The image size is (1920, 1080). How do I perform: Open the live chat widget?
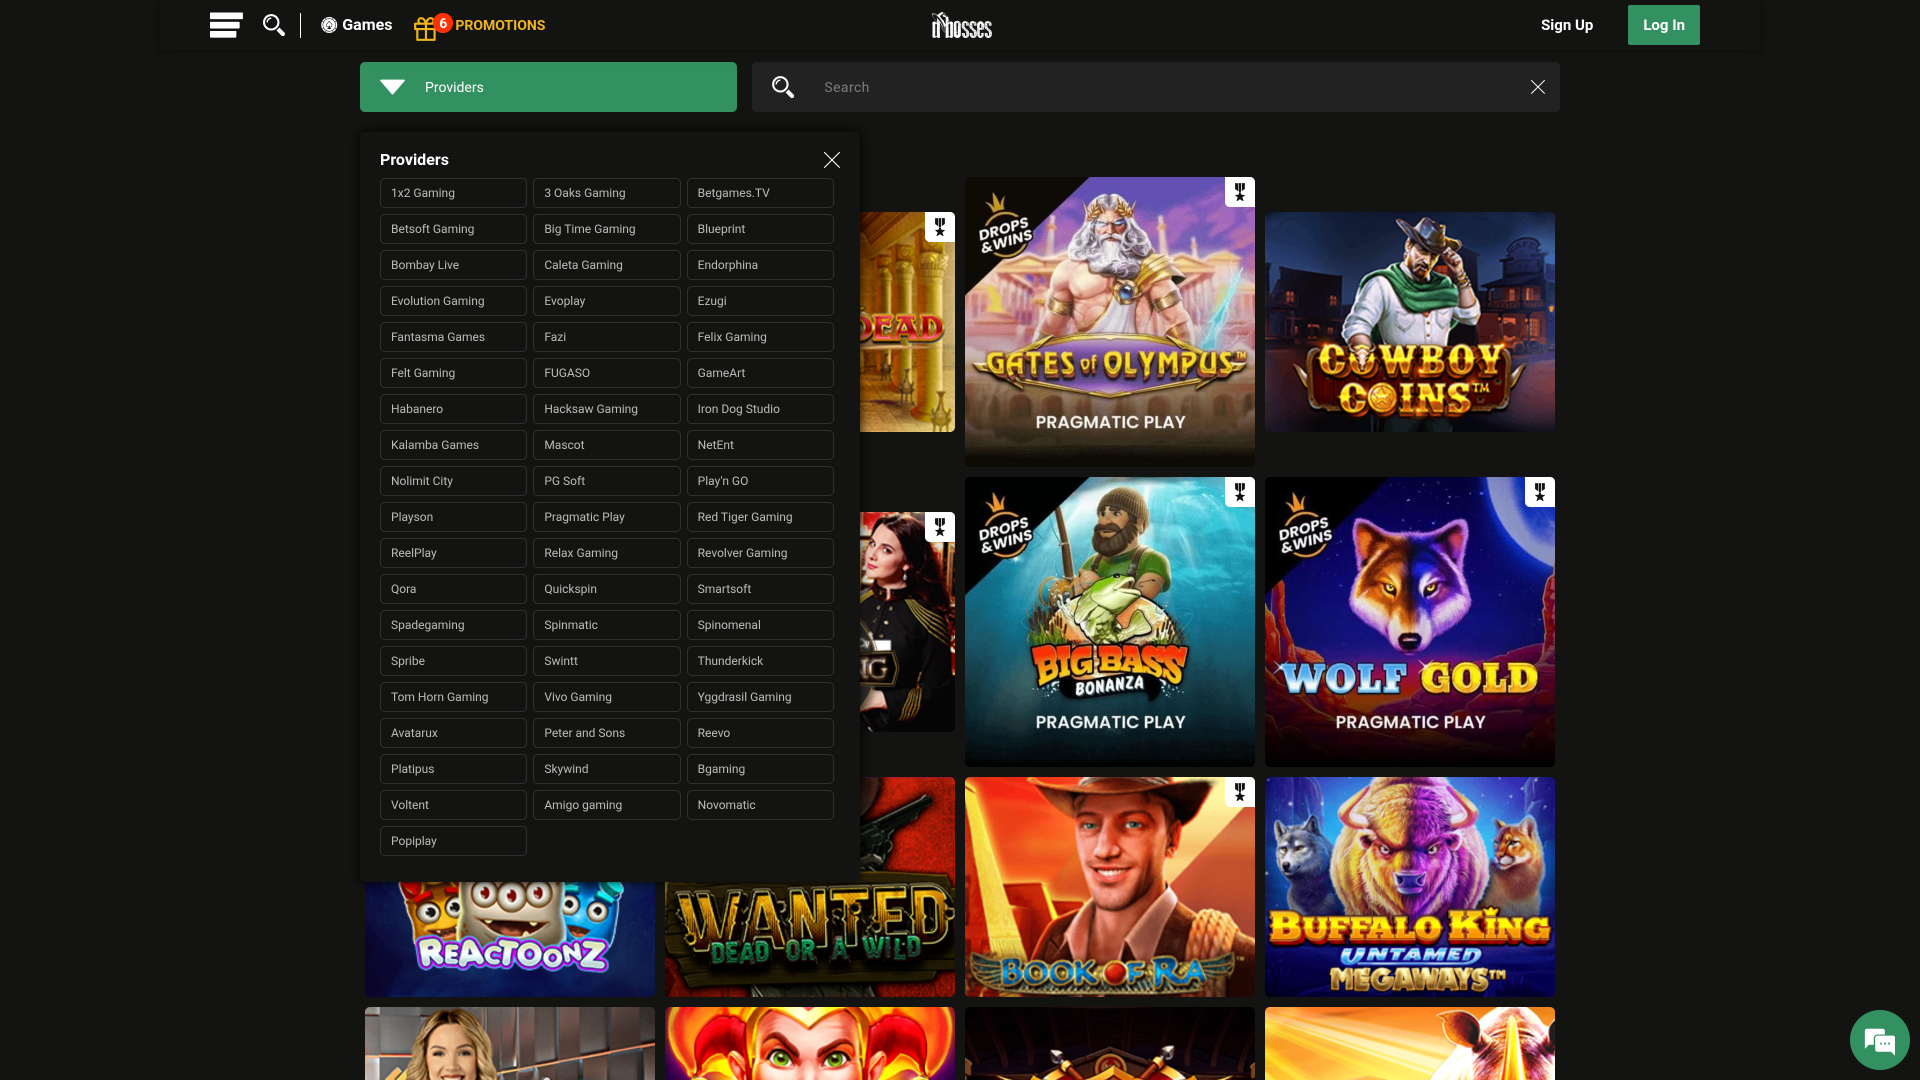point(1880,1039)
